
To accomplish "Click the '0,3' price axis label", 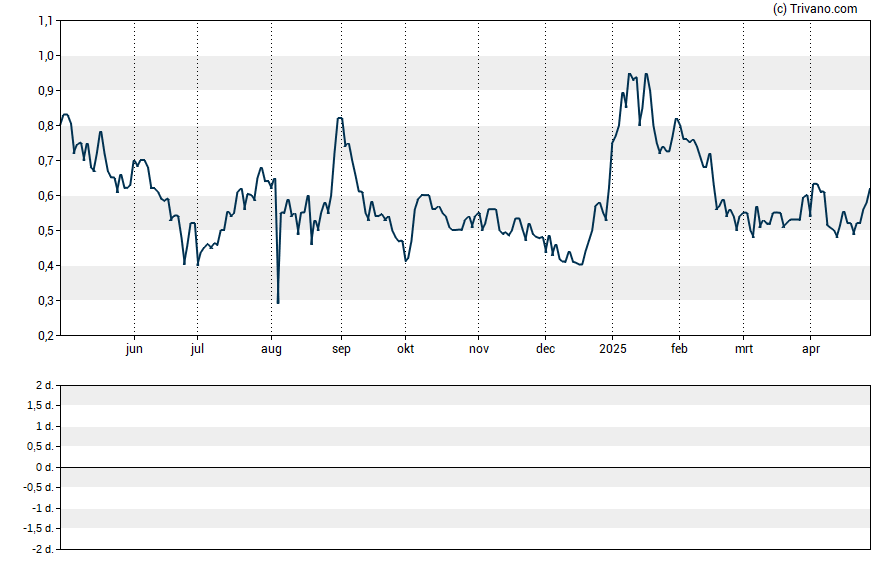I will (x=46, y=301).
